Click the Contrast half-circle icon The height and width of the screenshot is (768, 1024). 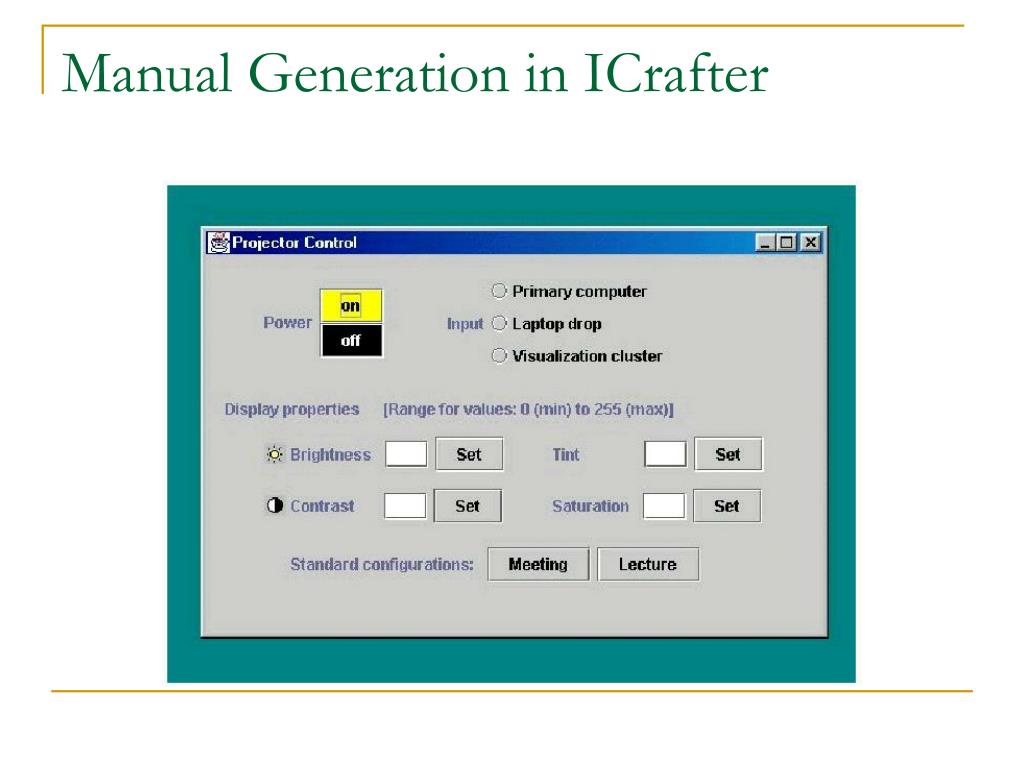tap(275, 505)
